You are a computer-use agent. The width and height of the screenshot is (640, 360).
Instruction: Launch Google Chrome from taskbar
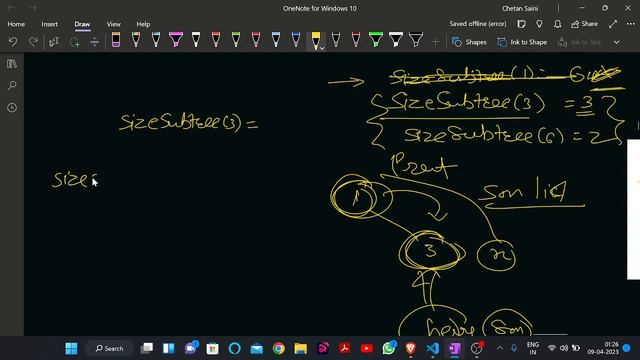pos(279,348)
